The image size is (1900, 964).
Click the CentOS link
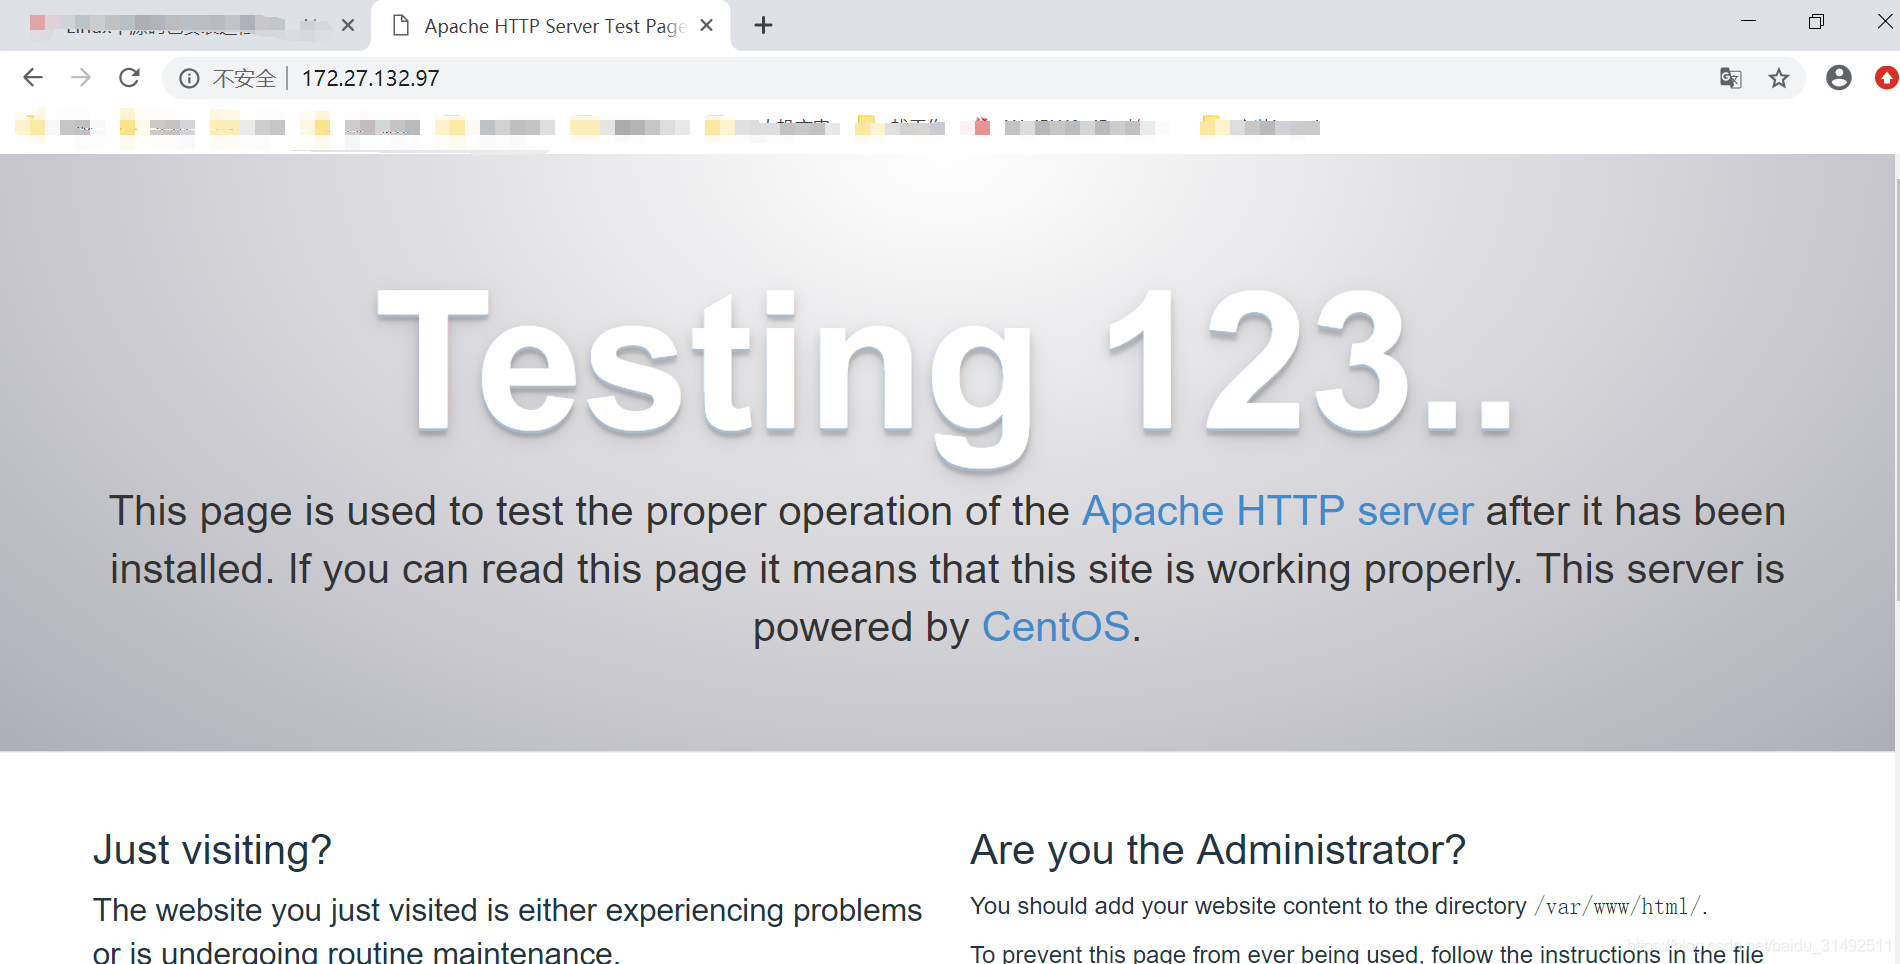tap(1055, 627)
